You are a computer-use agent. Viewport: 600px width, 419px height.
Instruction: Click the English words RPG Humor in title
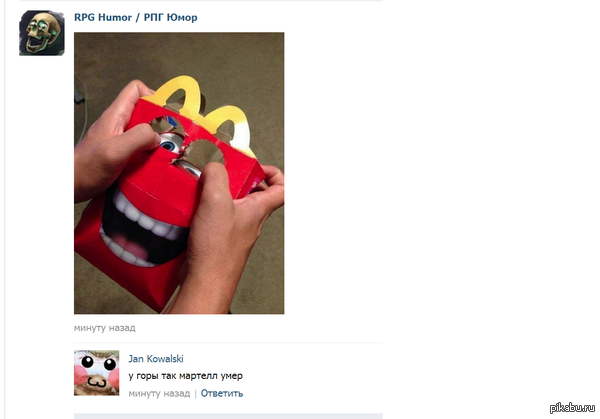103,18
